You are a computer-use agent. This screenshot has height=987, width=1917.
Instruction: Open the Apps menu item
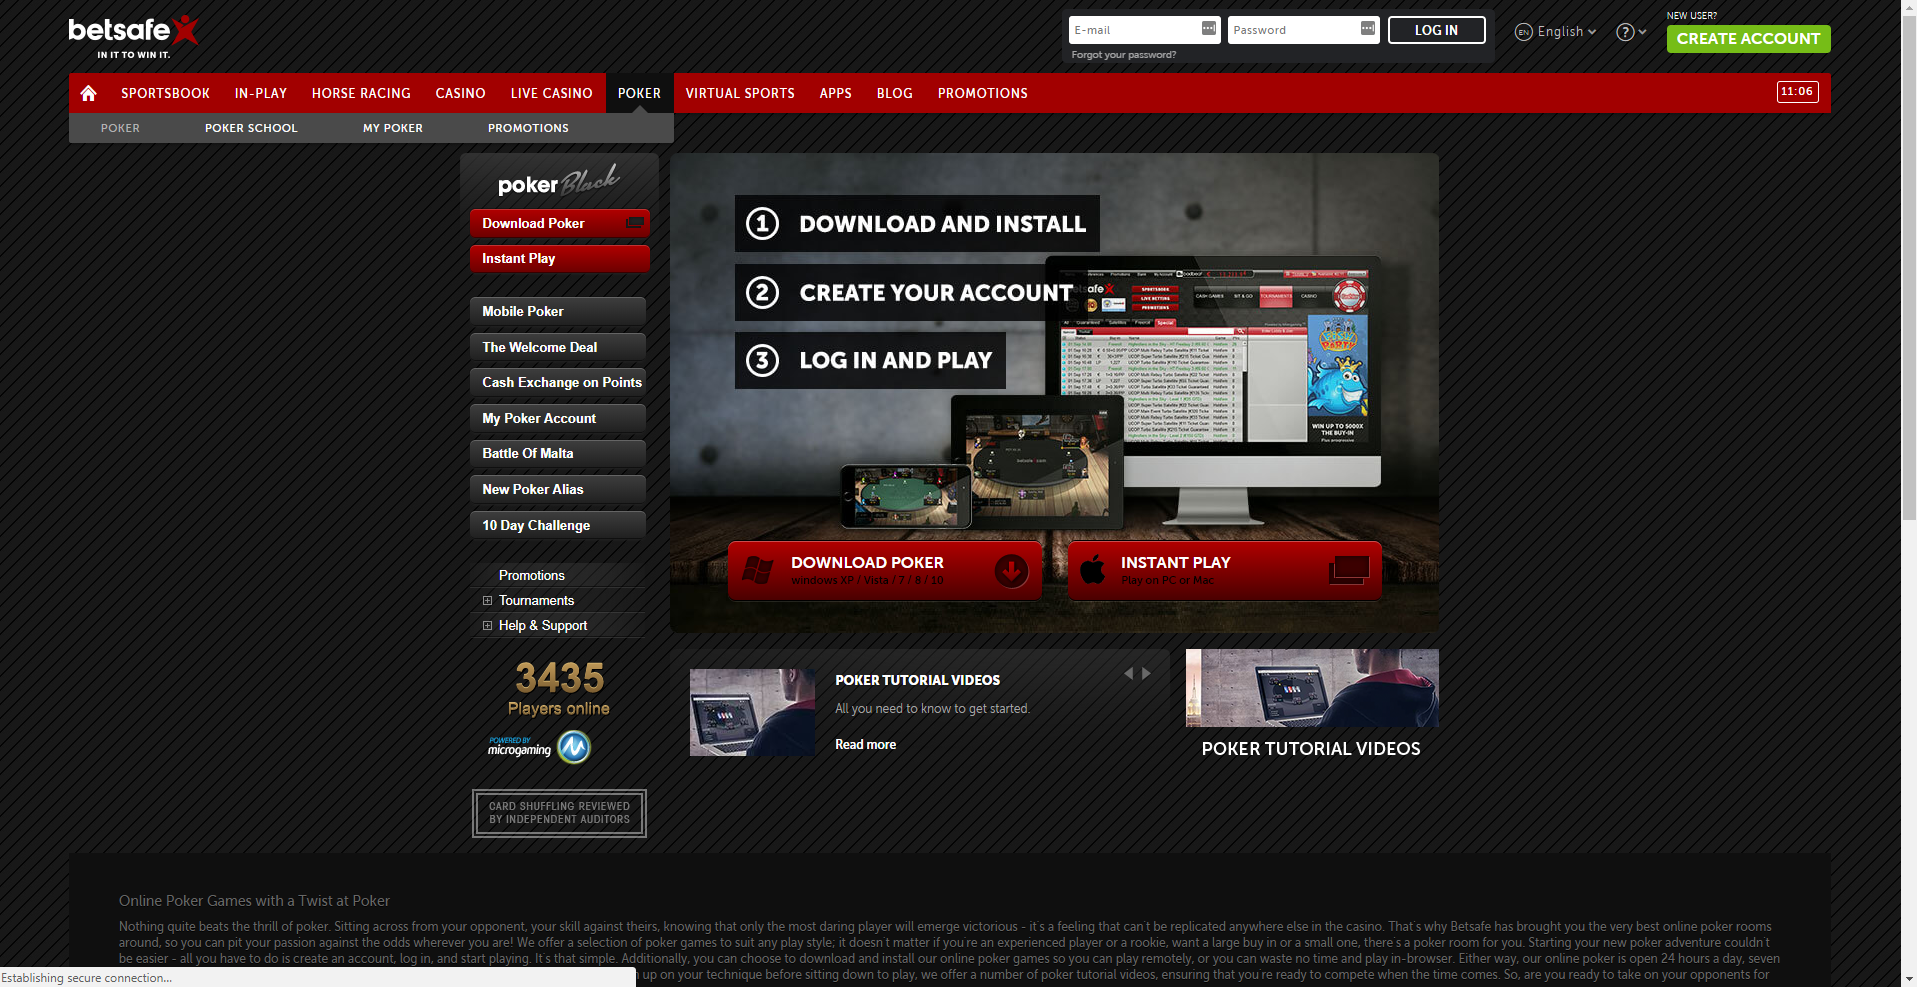click(835, 93)
